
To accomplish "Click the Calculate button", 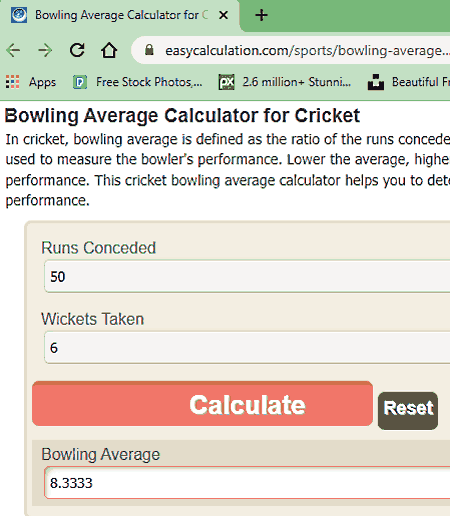I will (202, 404).
